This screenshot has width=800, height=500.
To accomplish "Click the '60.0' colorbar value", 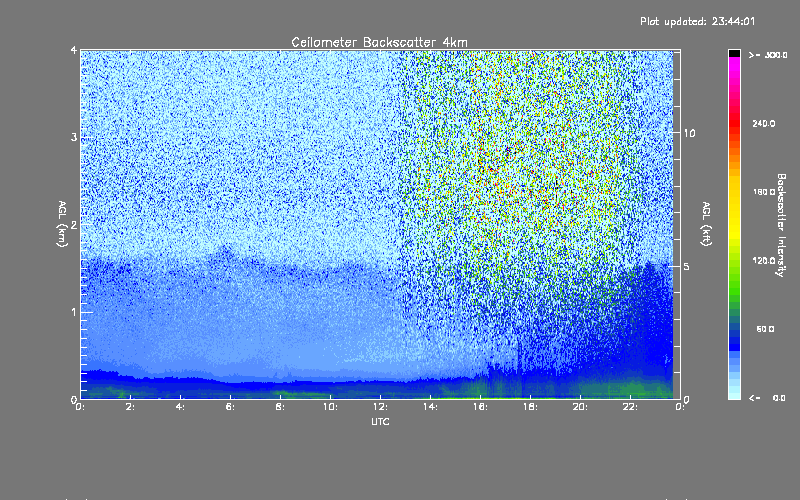I will click(765, 329).
